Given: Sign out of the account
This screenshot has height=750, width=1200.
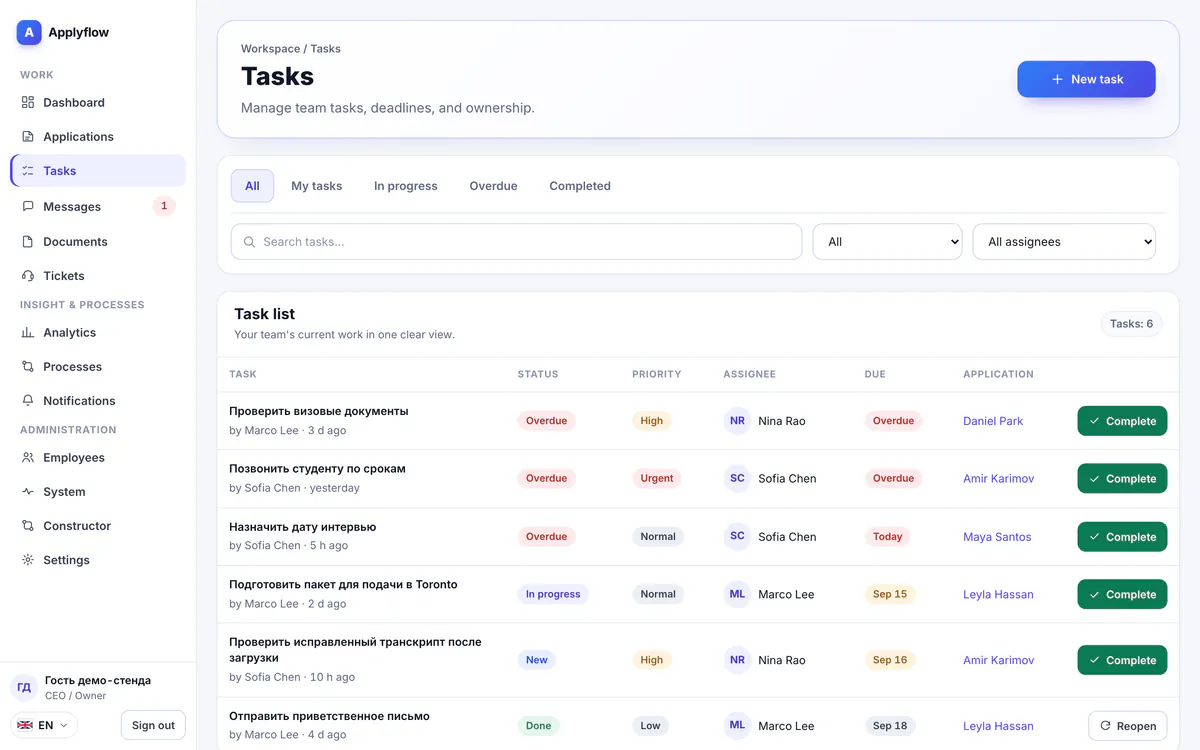Looking at the screenshot, I should point(153,725).
